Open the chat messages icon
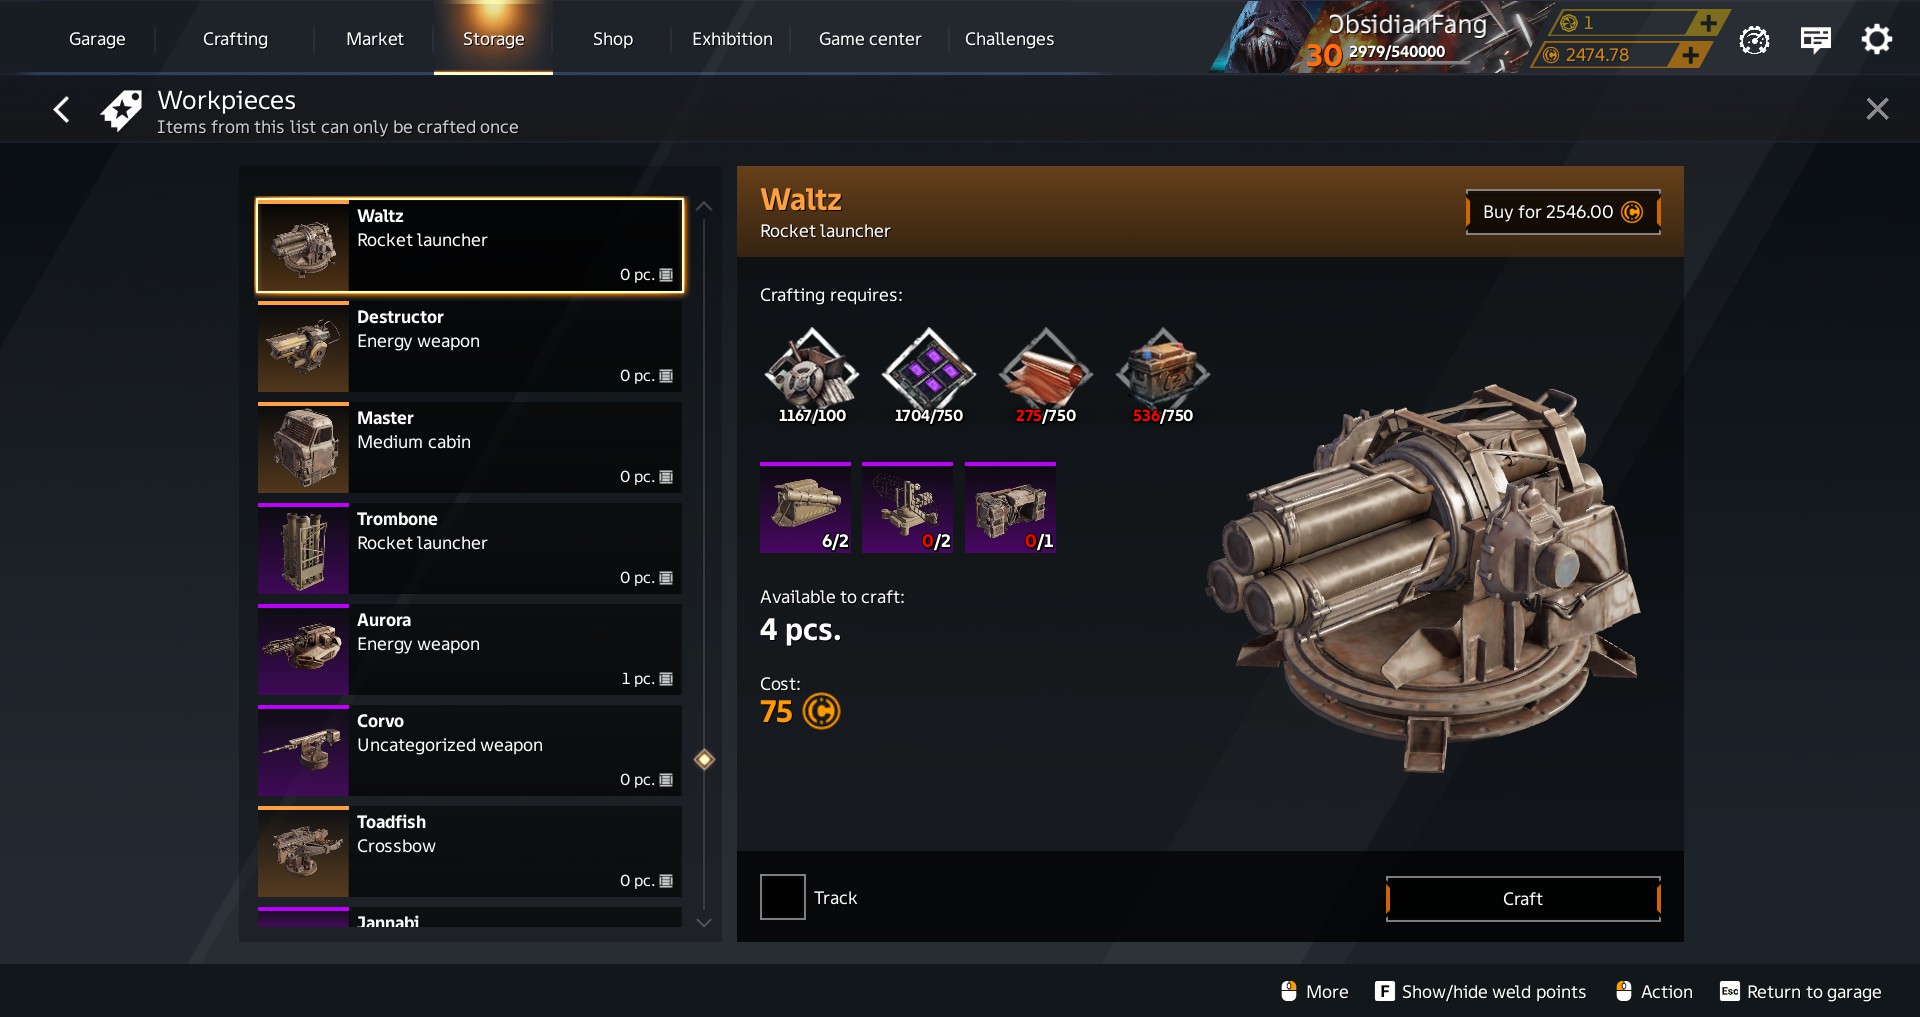Image resolution: width=1920 pixels, height=1017 pixels. point(1815,39)
